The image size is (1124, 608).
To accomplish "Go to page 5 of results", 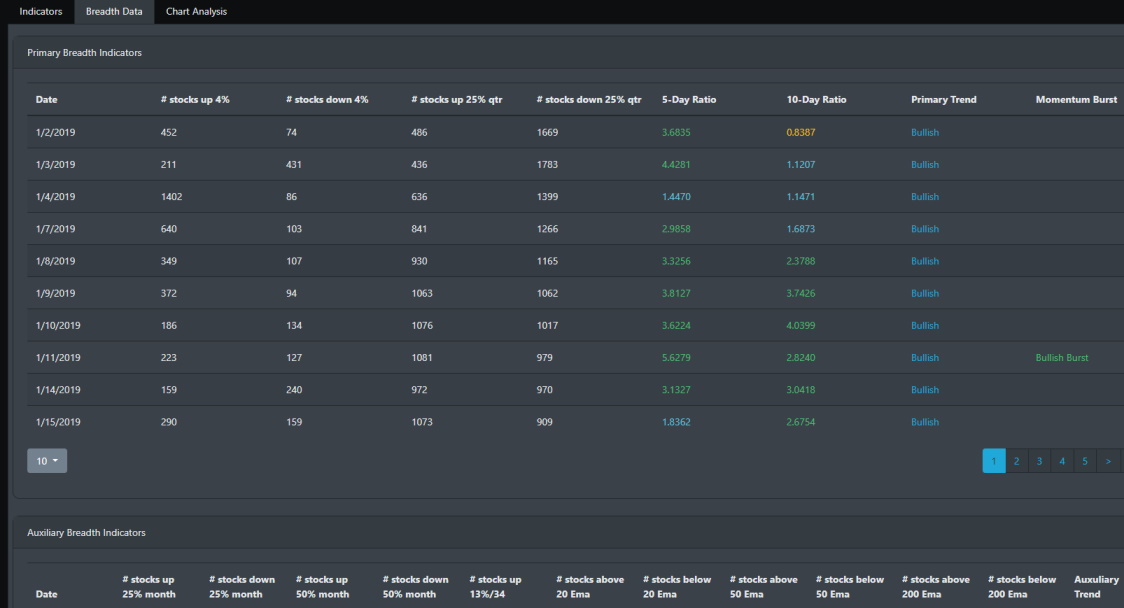I will pos(1085,461).
